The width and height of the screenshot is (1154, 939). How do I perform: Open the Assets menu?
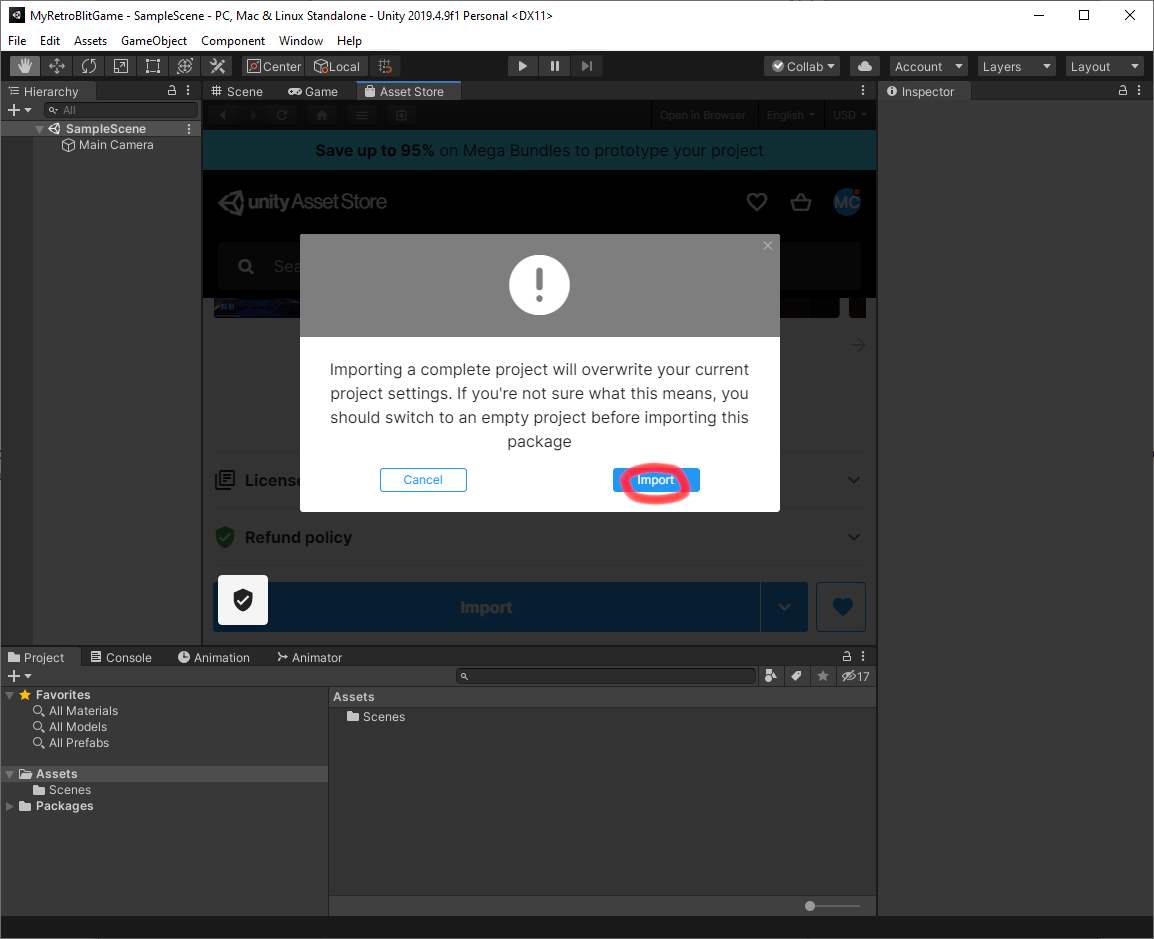click(x=90, y=40)
